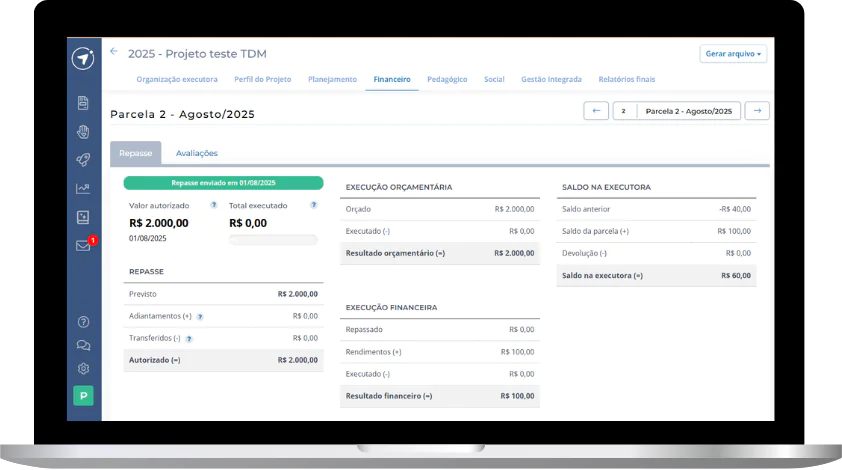Go to the next parcela with the right arrow

[757, 111]
